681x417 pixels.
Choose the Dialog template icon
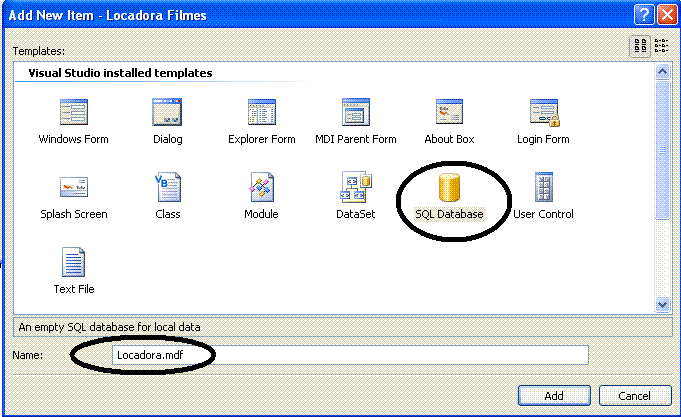click(x=167, y=112)
